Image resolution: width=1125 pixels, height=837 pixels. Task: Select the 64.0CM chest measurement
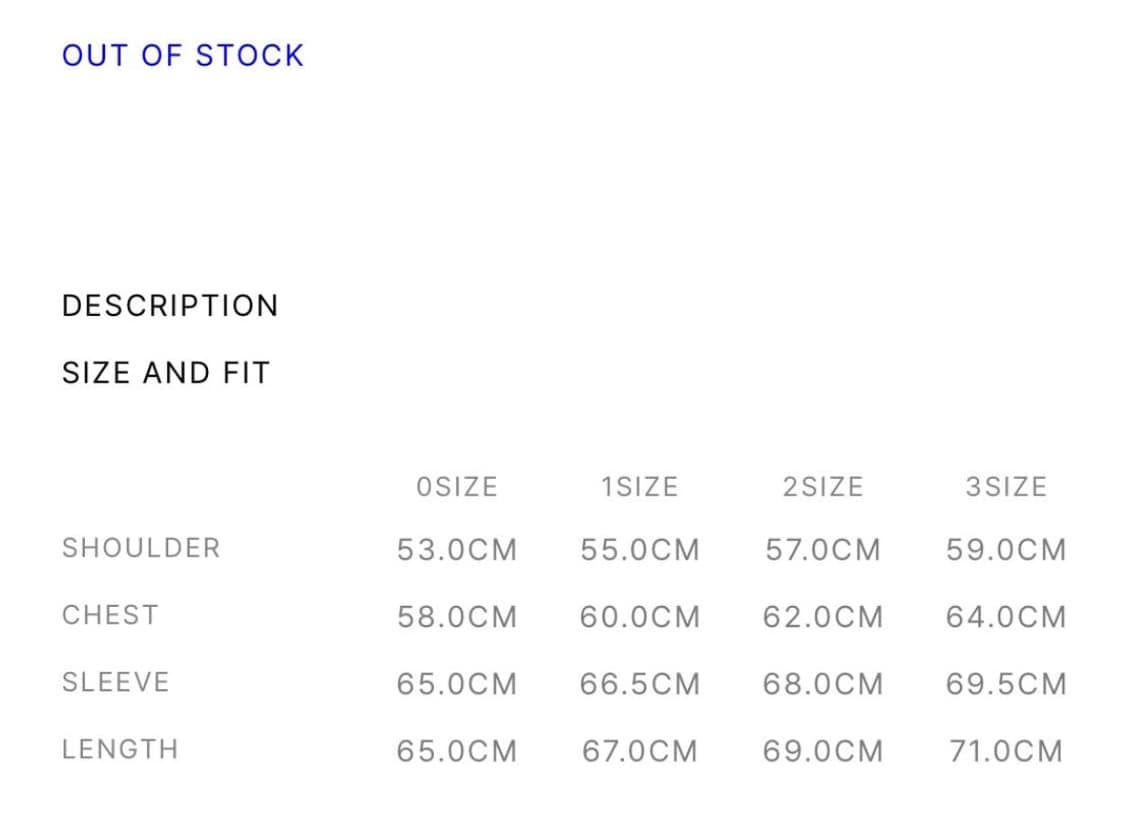pos(1005,617)
